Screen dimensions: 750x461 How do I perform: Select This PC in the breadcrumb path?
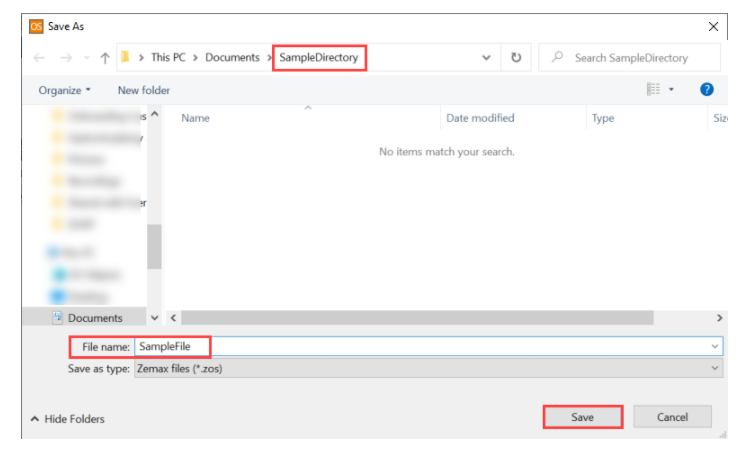(x=168, y=57)
